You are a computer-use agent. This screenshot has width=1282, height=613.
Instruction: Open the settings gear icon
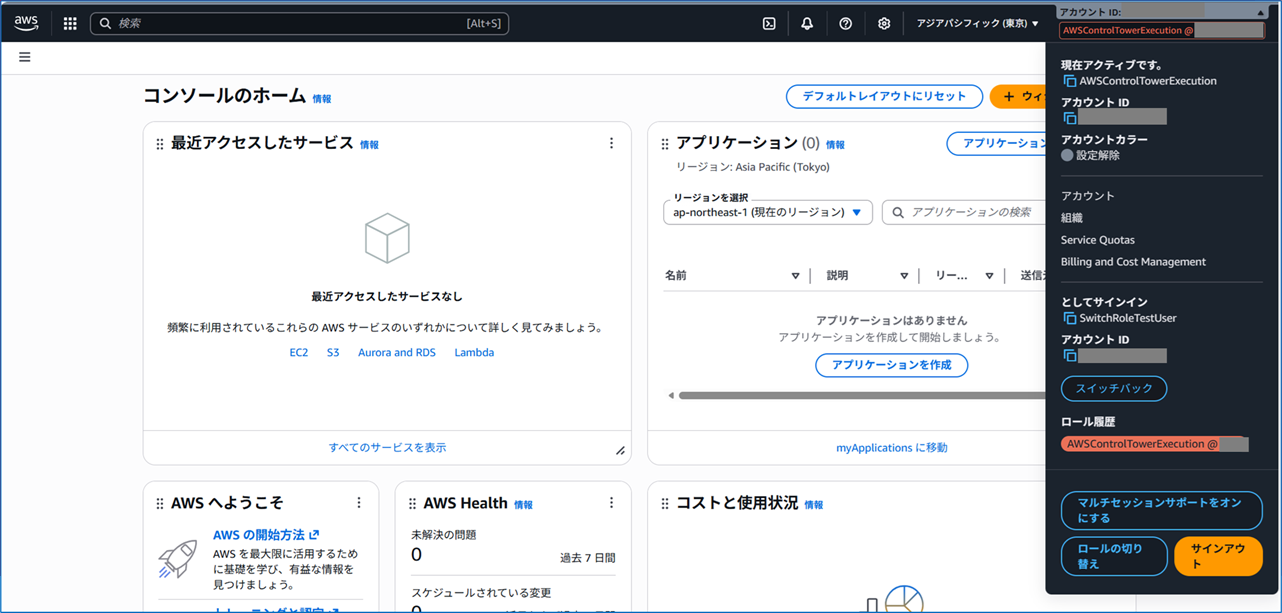click(883, 22)
